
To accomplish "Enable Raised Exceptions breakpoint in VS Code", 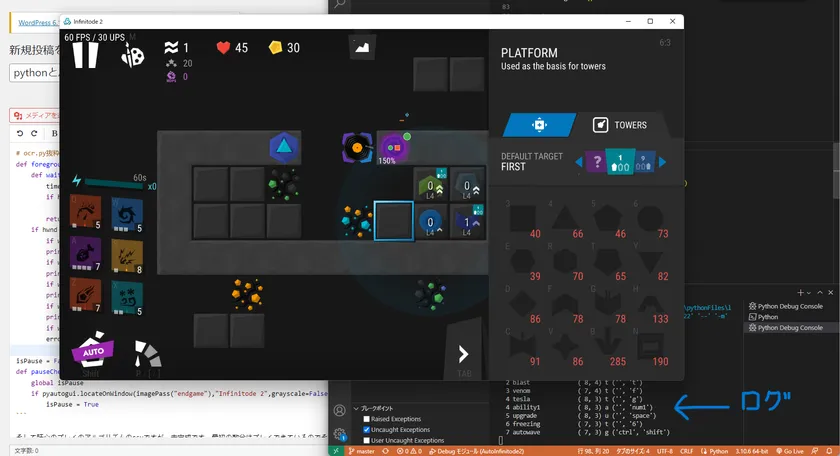I will click(367, 419).
